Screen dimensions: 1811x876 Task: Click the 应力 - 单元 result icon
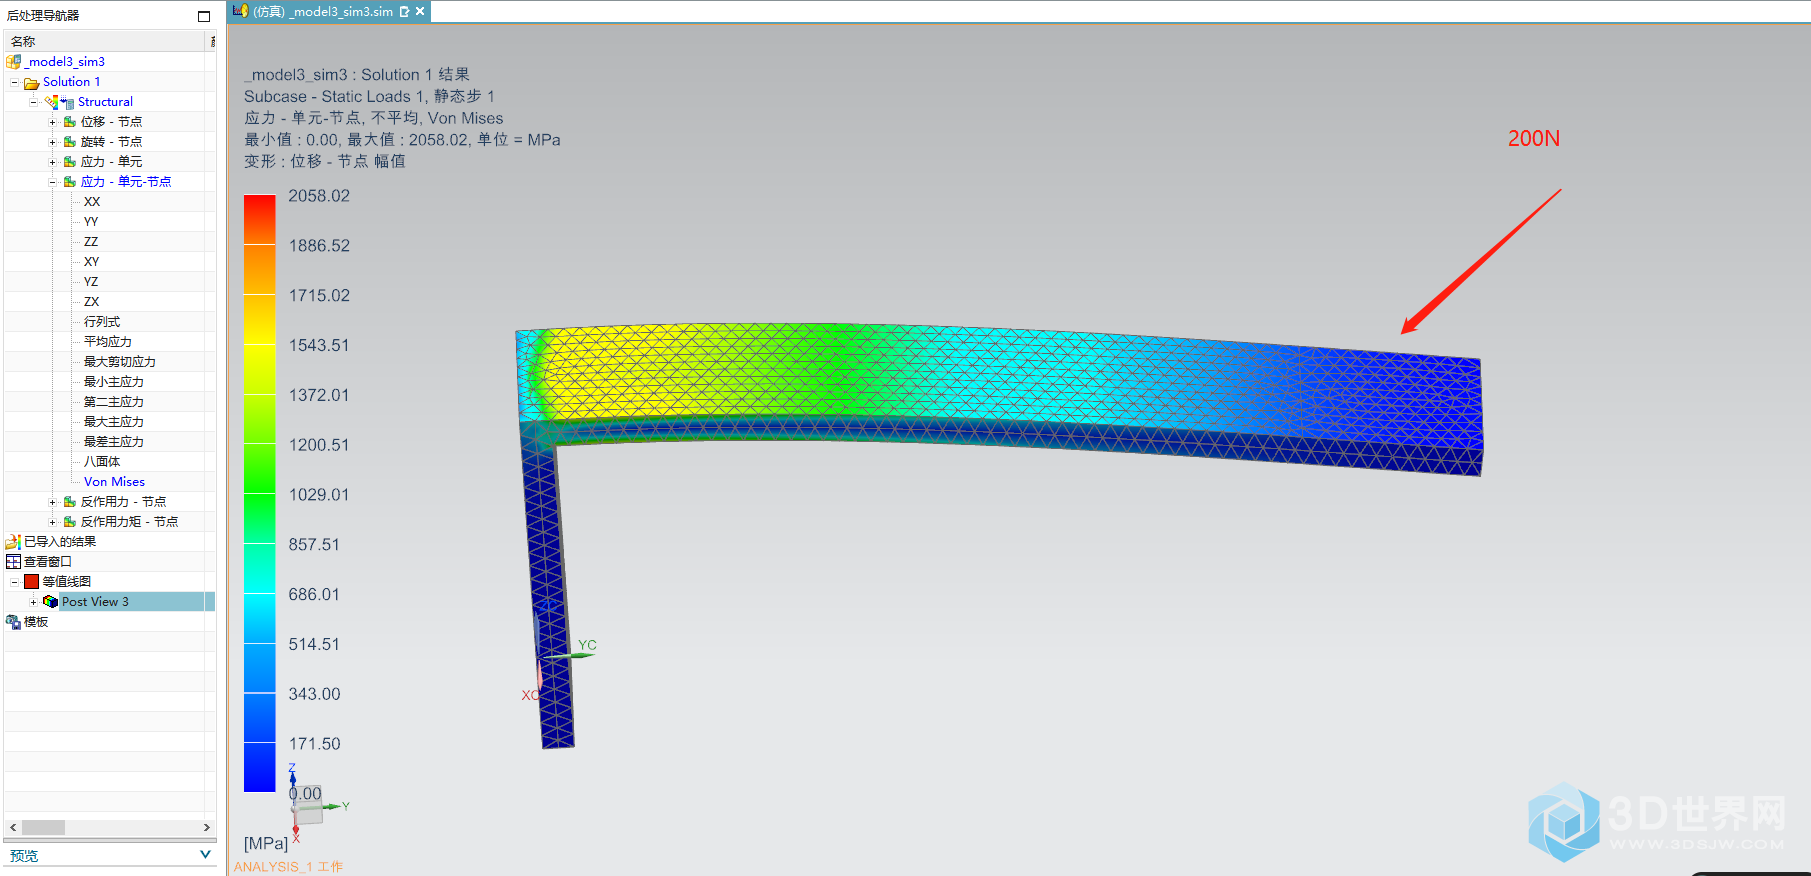pyautogui.click(x=70, y=162)
